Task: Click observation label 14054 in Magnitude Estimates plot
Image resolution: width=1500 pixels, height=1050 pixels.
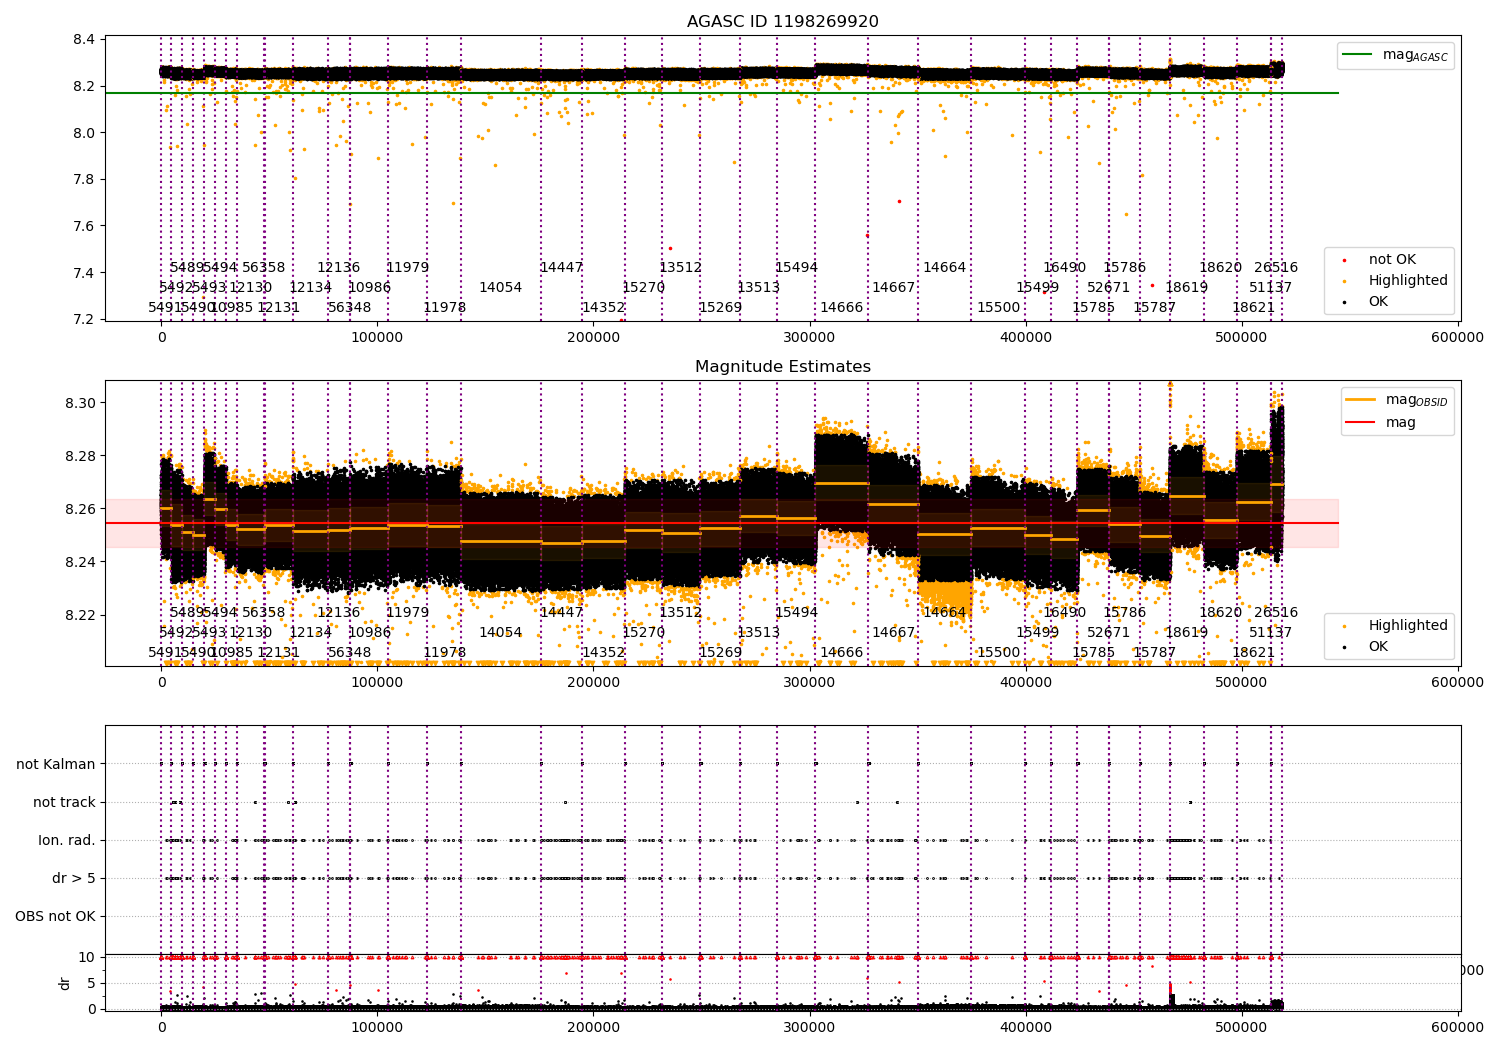Action: pos(500,633)
